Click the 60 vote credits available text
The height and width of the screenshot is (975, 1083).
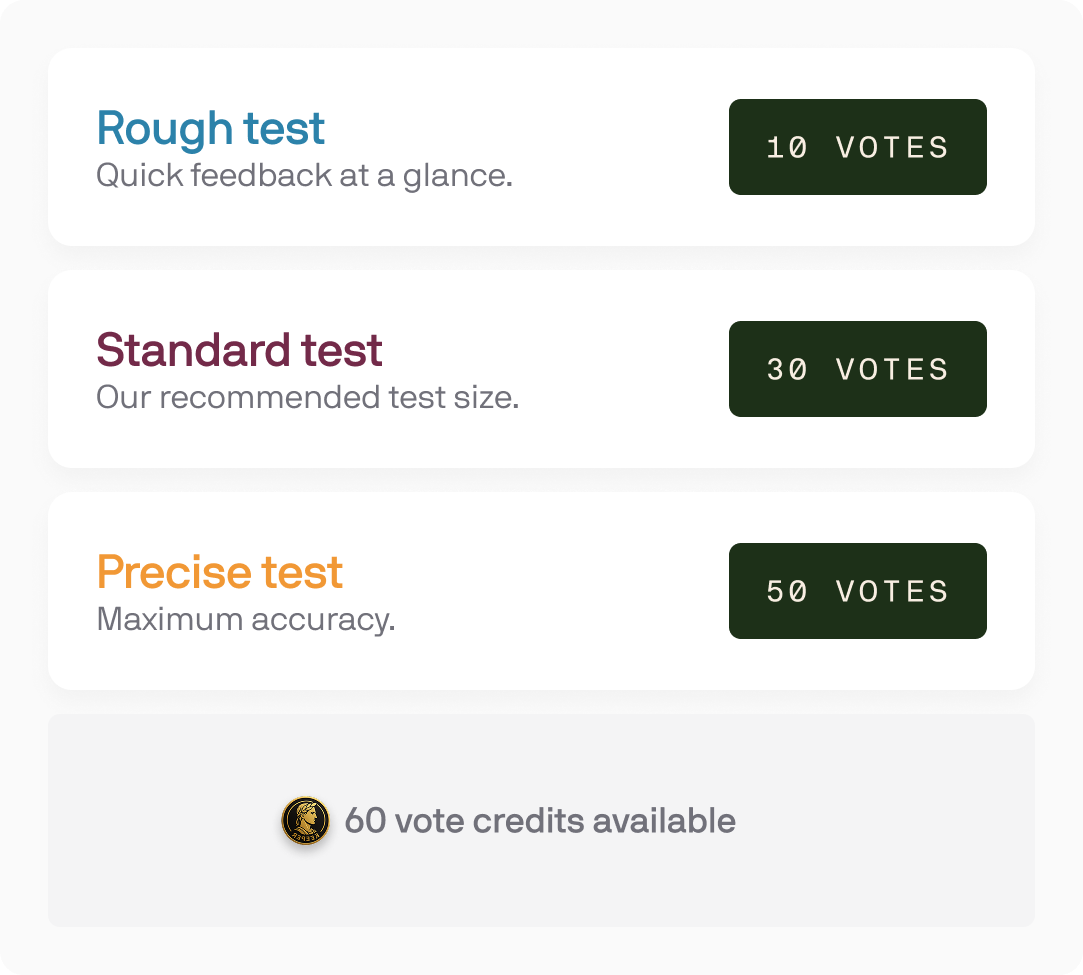click(539, 820)
